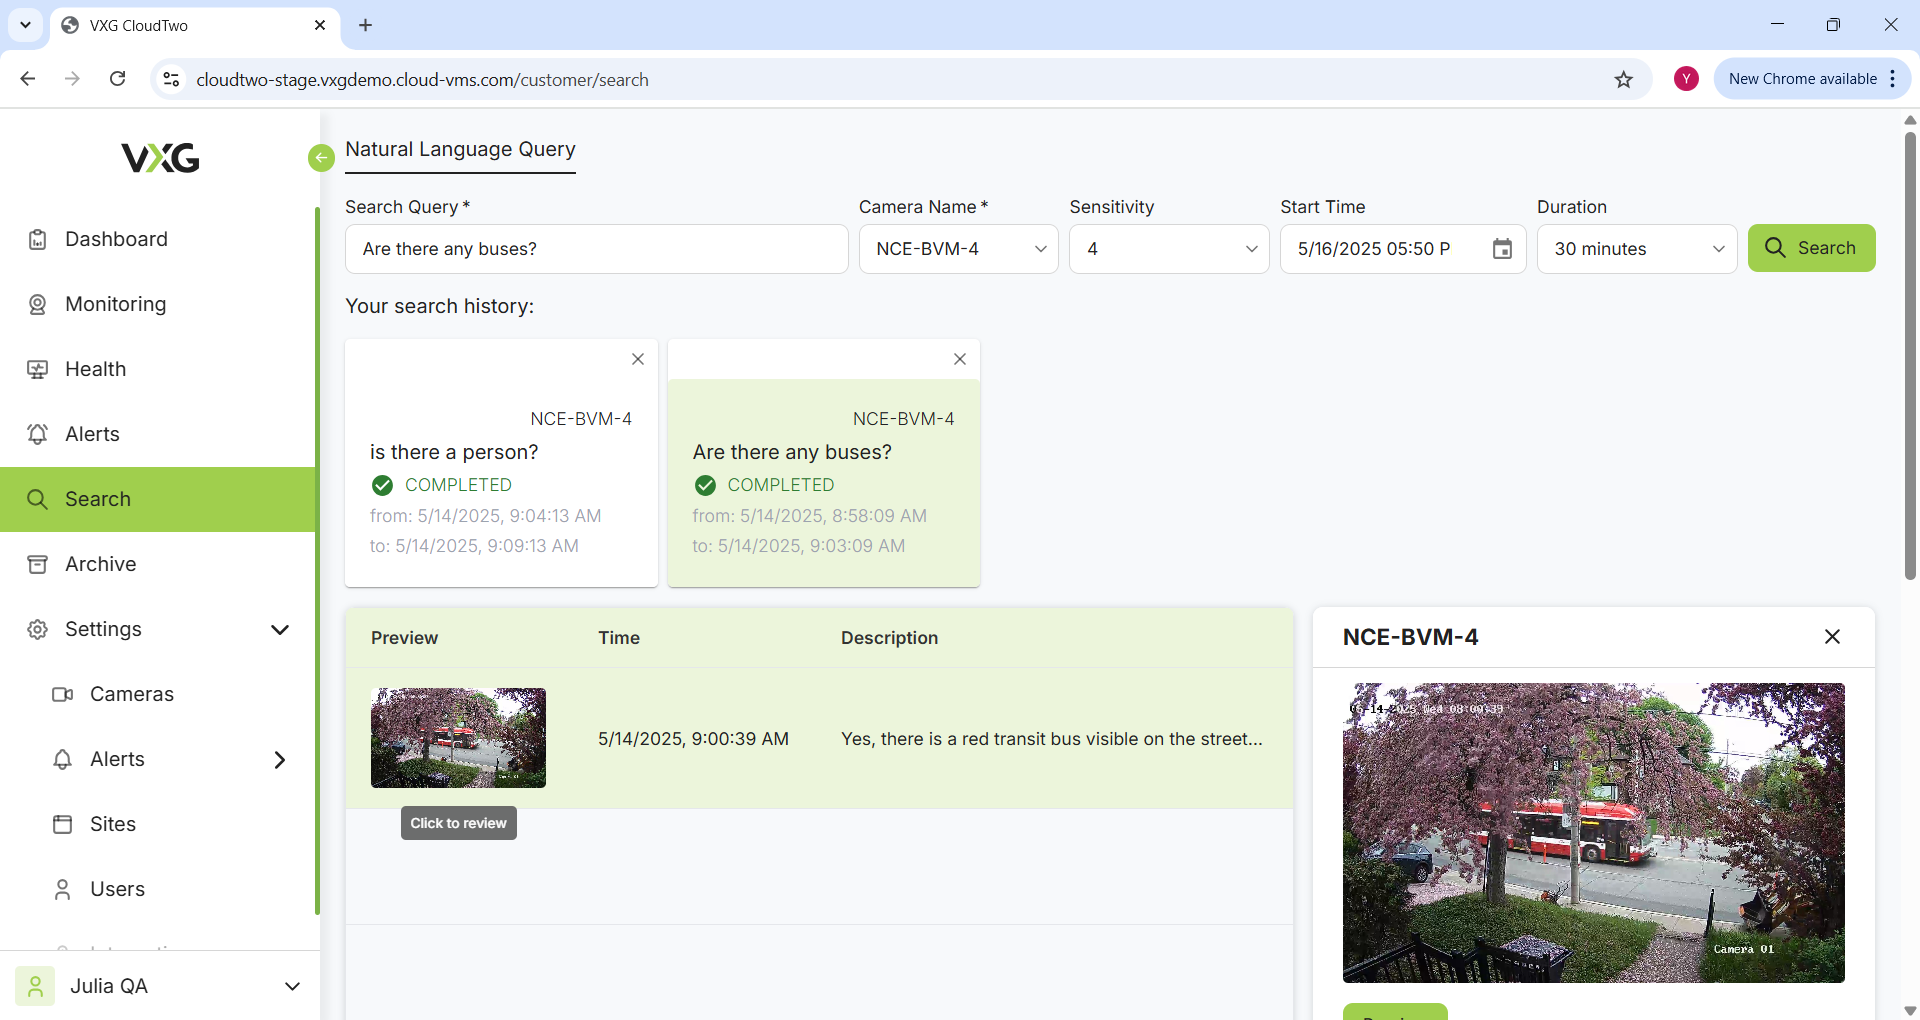1920x1020 pixels.
Task: Click the site information icon in address bar
Action: (x=172, y=80)
